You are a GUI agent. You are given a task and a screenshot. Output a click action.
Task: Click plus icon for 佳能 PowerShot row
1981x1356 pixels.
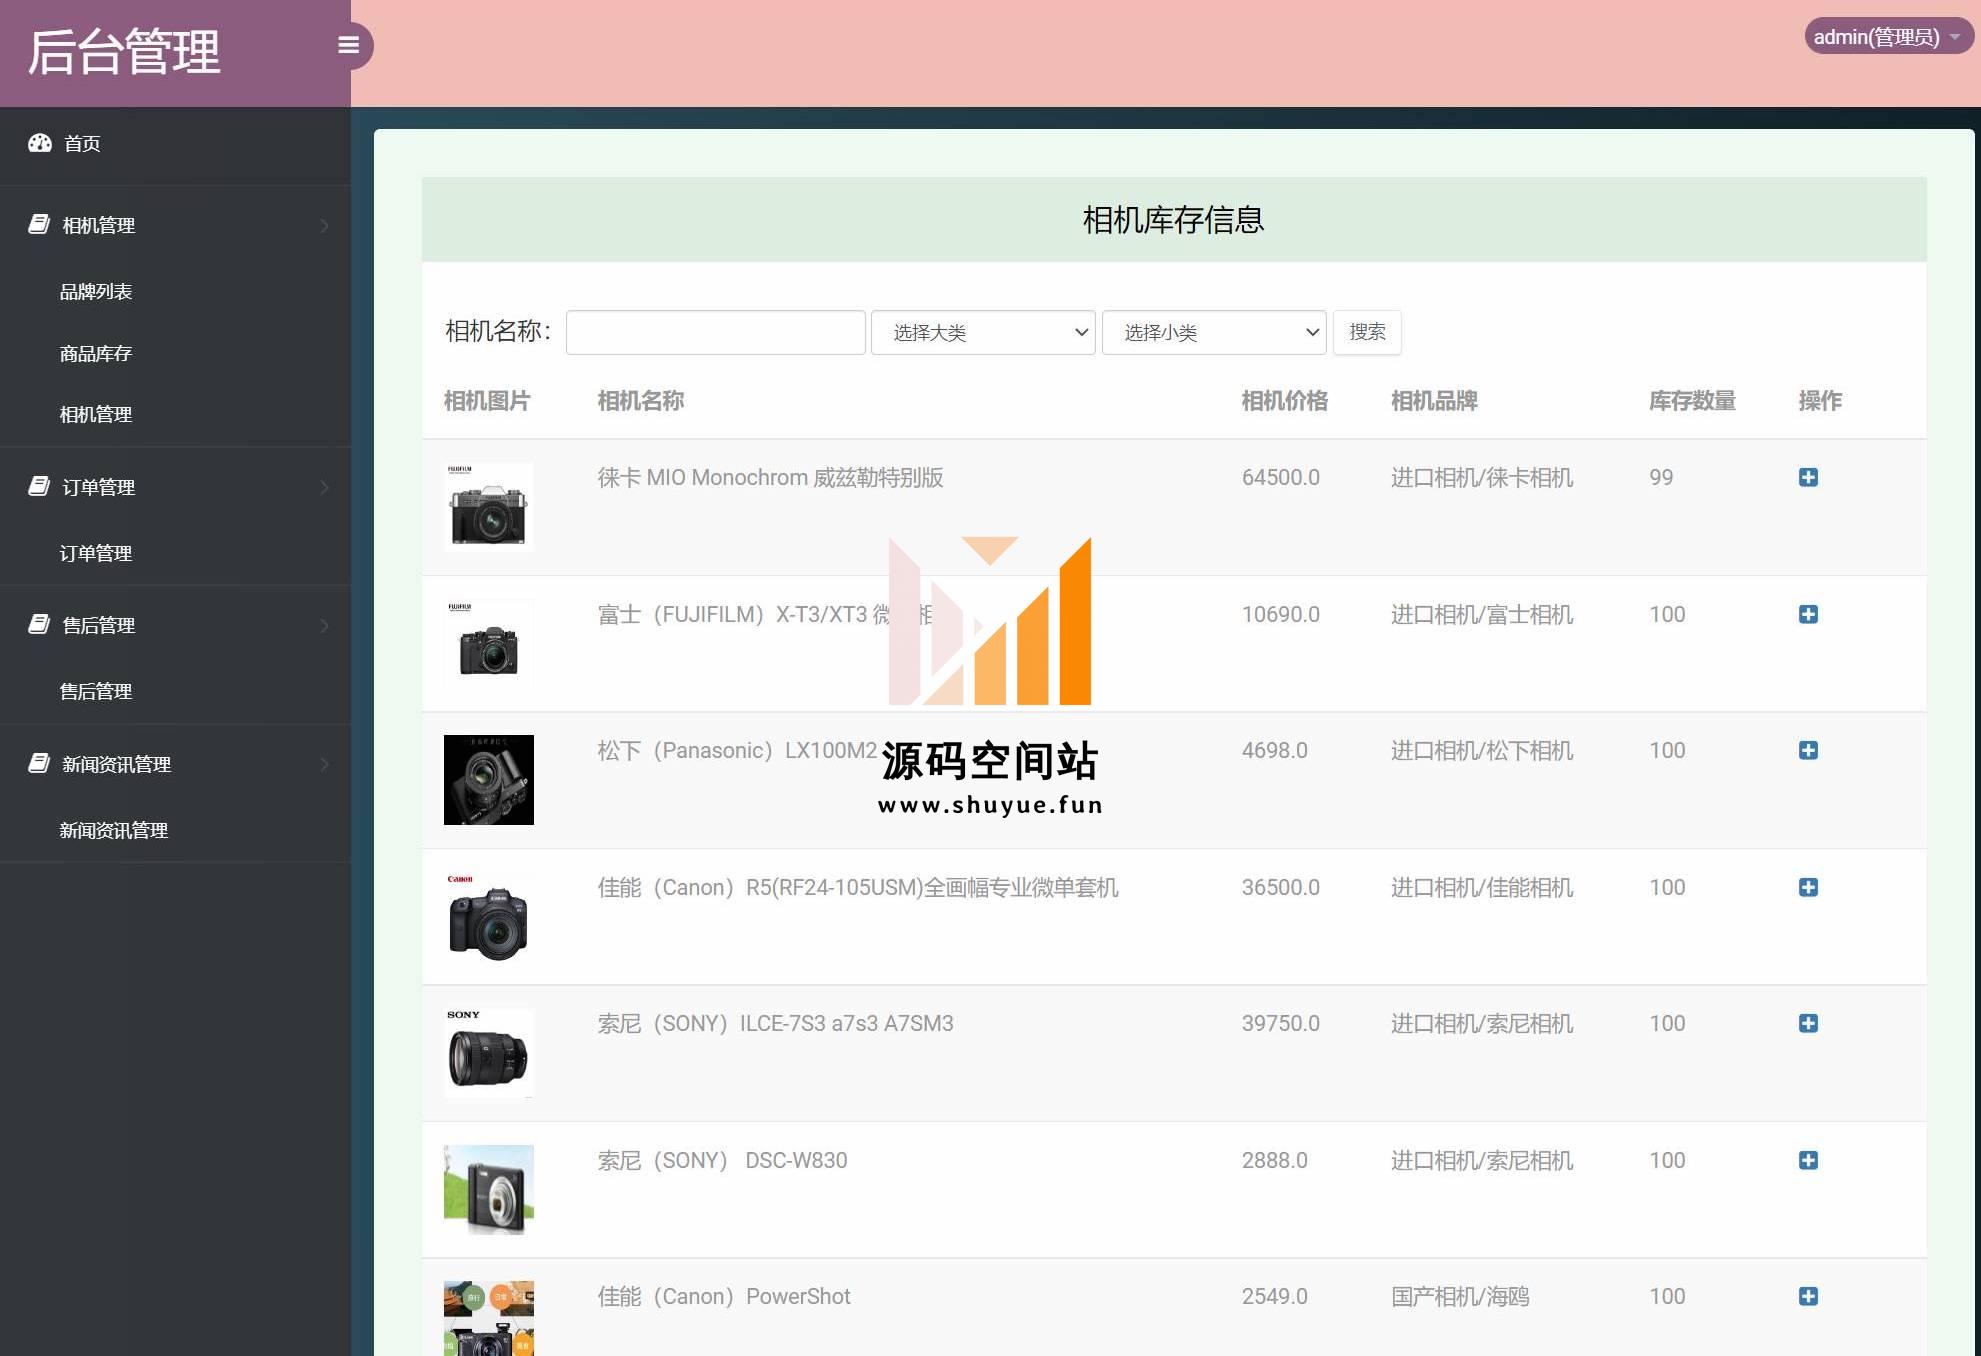[x=1808, y=1296]
